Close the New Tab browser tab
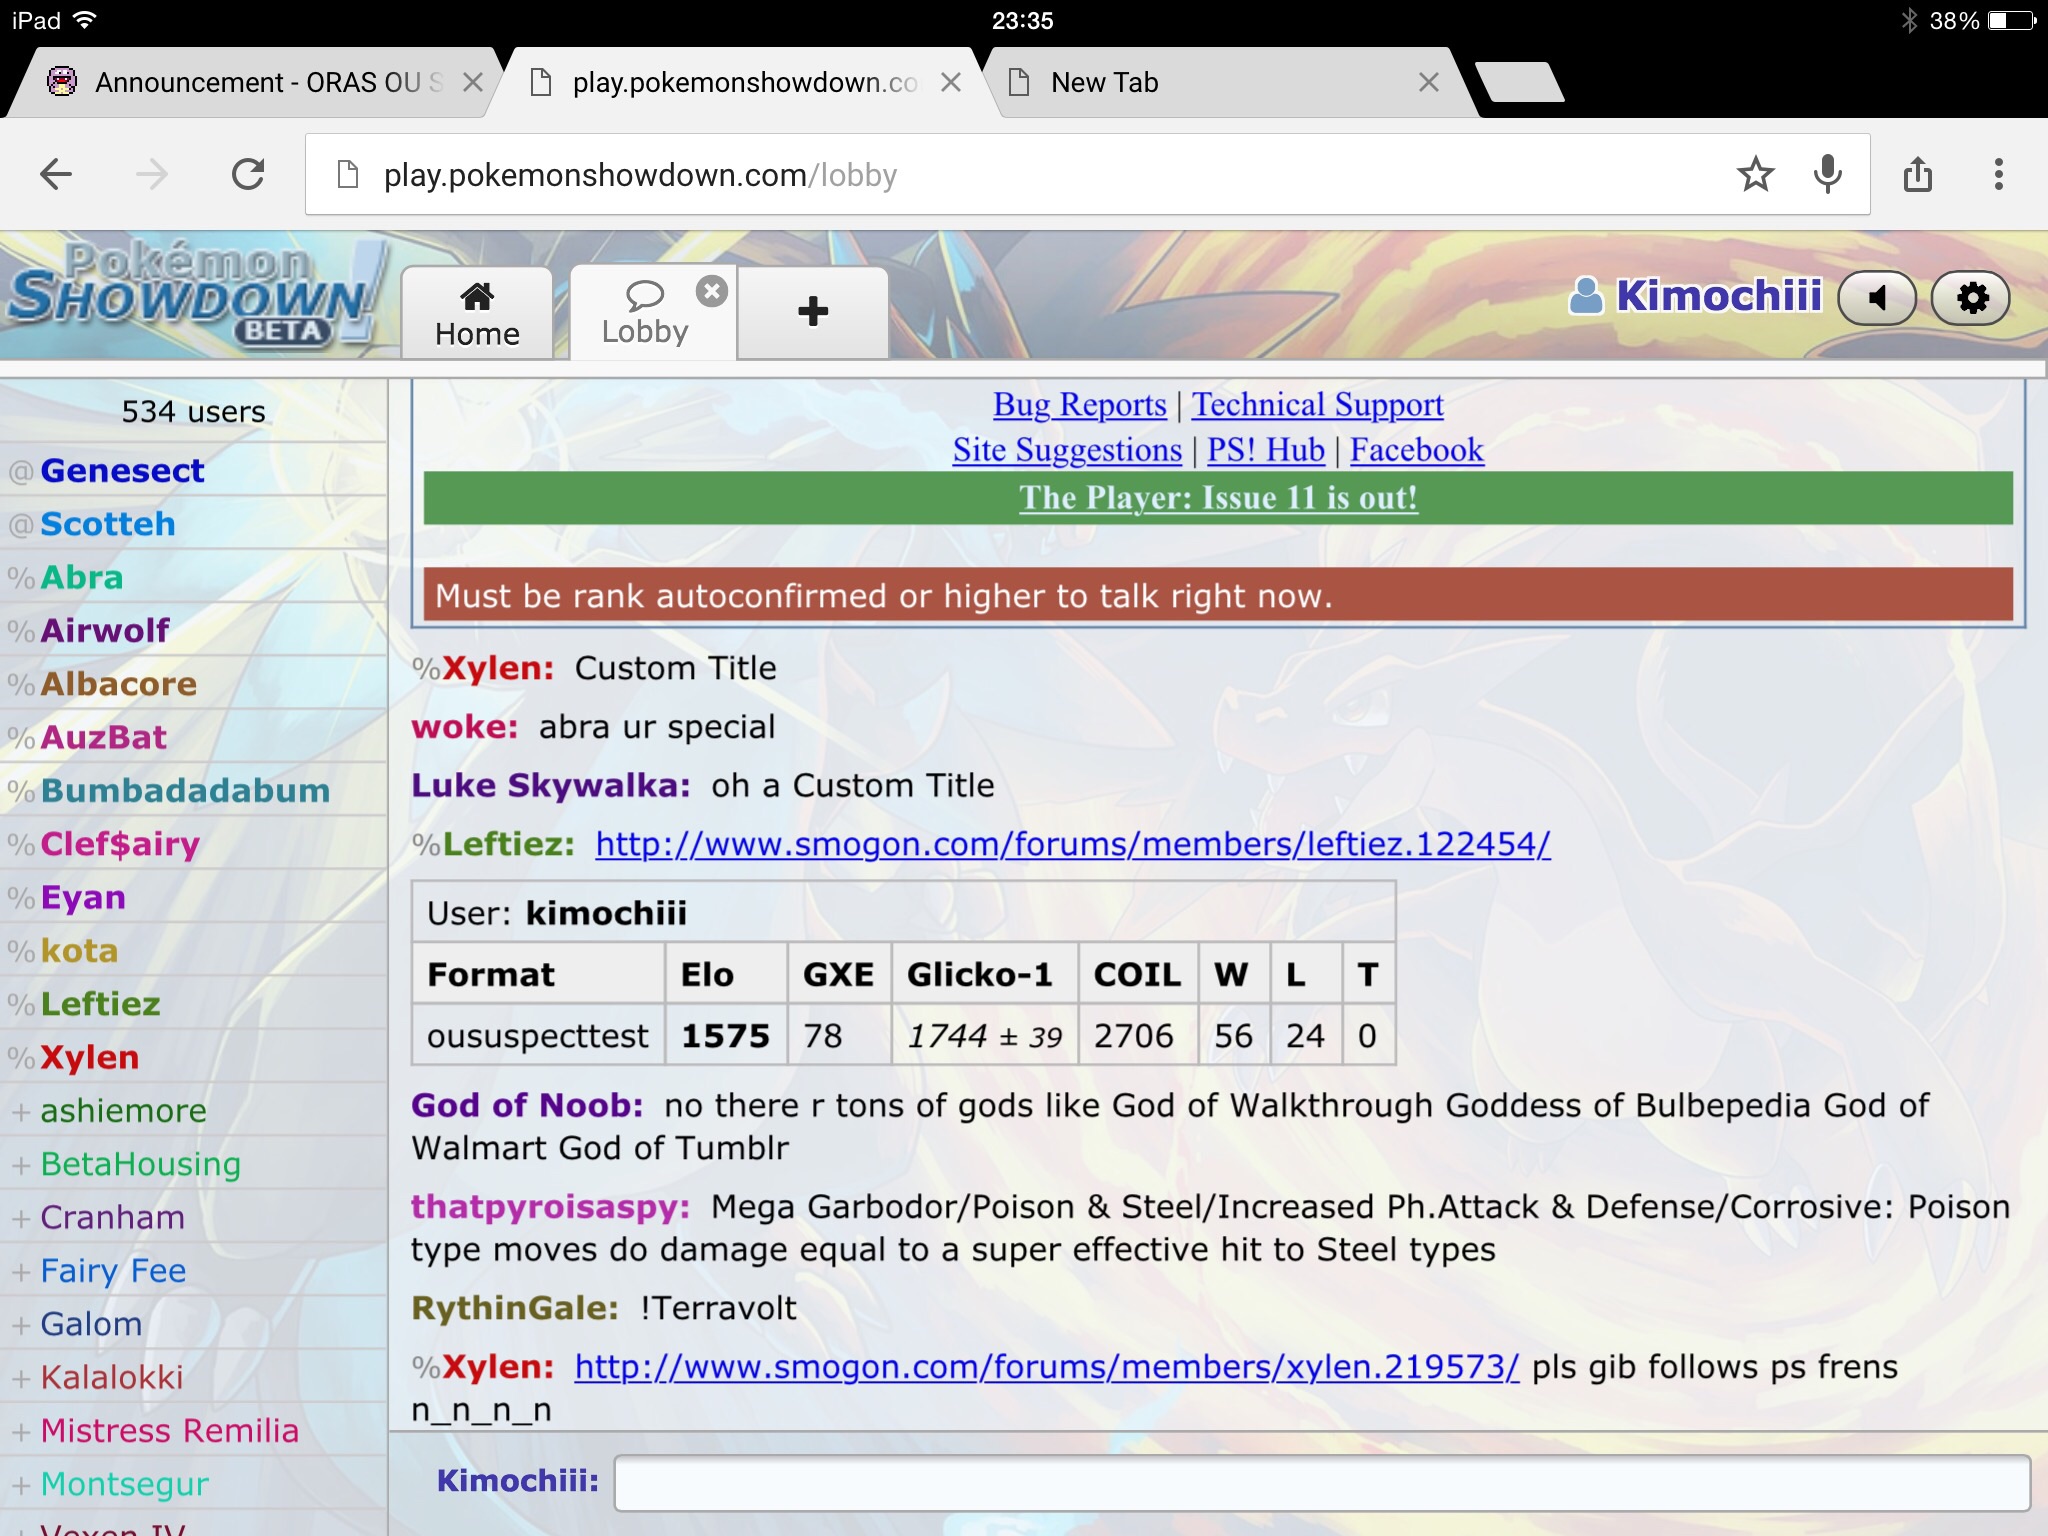The image size is (2048, 1536). click(1429, 83)
